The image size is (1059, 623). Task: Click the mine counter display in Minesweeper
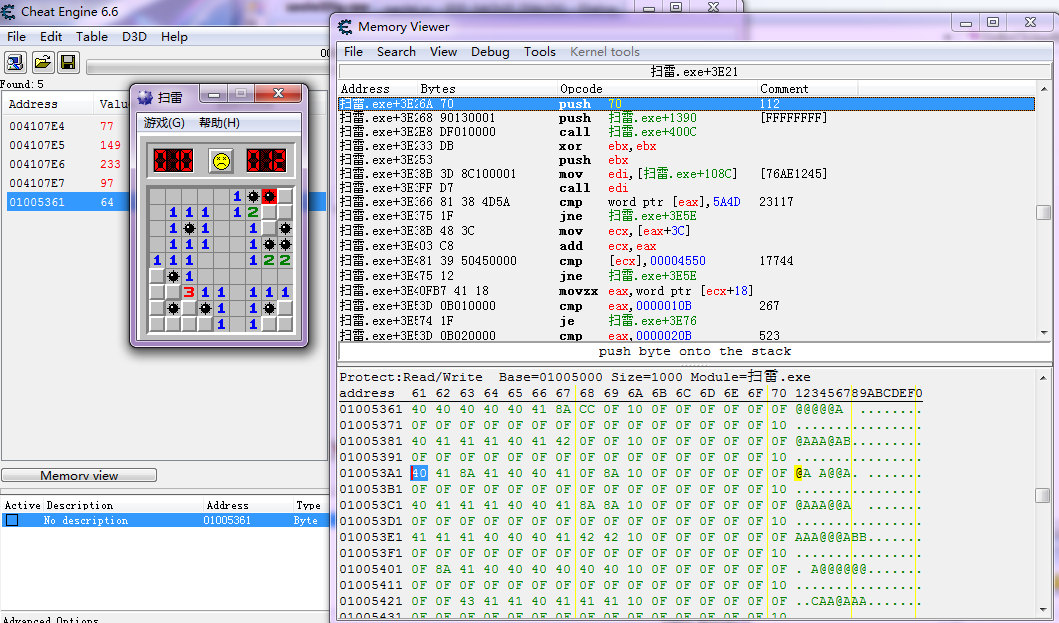[x=173, y=161]
